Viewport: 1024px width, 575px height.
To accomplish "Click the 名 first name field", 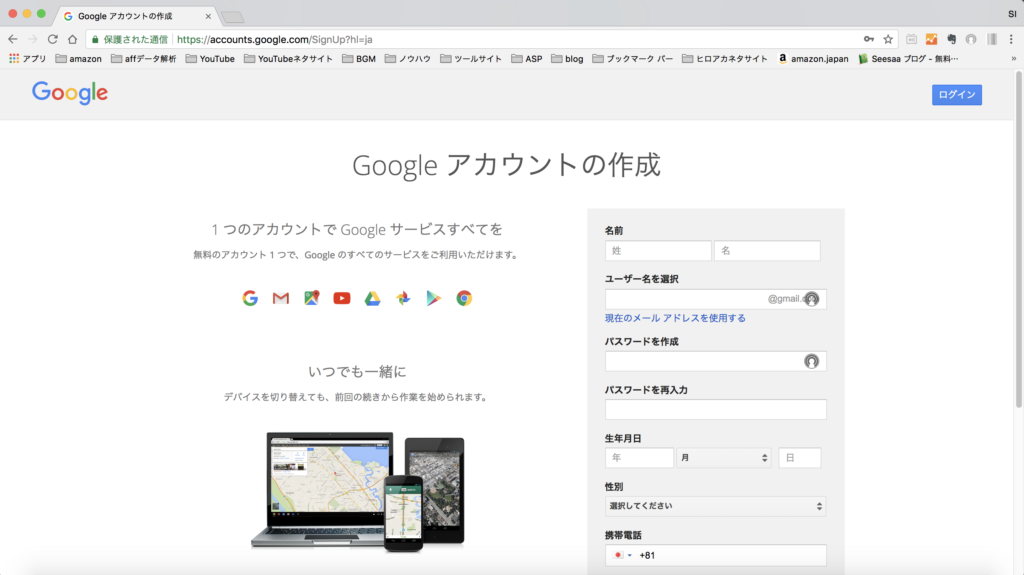I will click(x=767, y=251).
